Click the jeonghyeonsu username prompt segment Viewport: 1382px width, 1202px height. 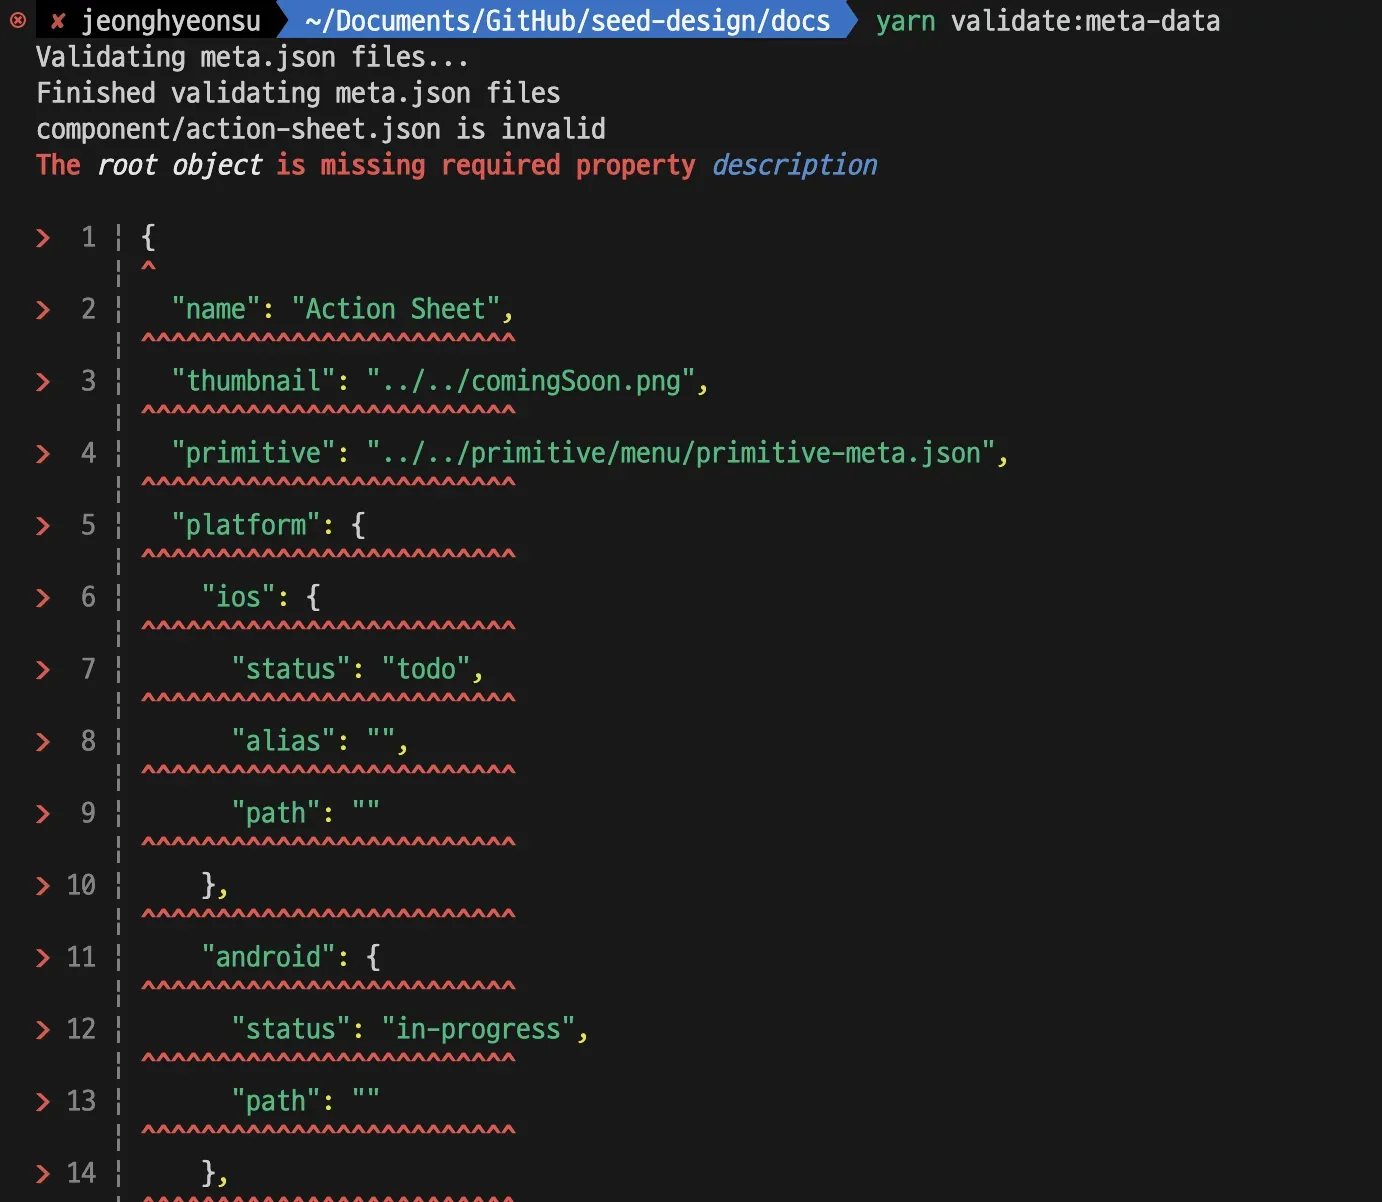(170, 21)
